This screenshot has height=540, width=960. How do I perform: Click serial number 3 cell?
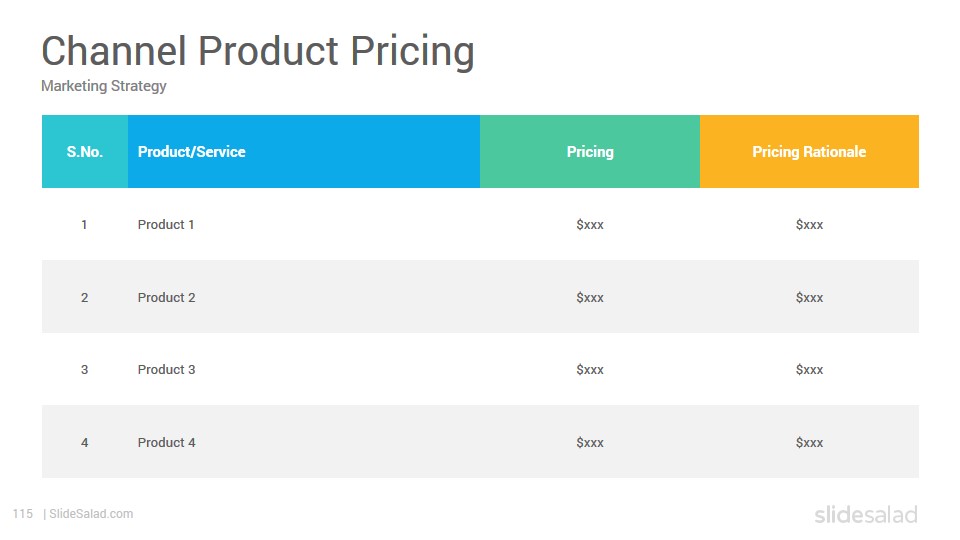84,370
